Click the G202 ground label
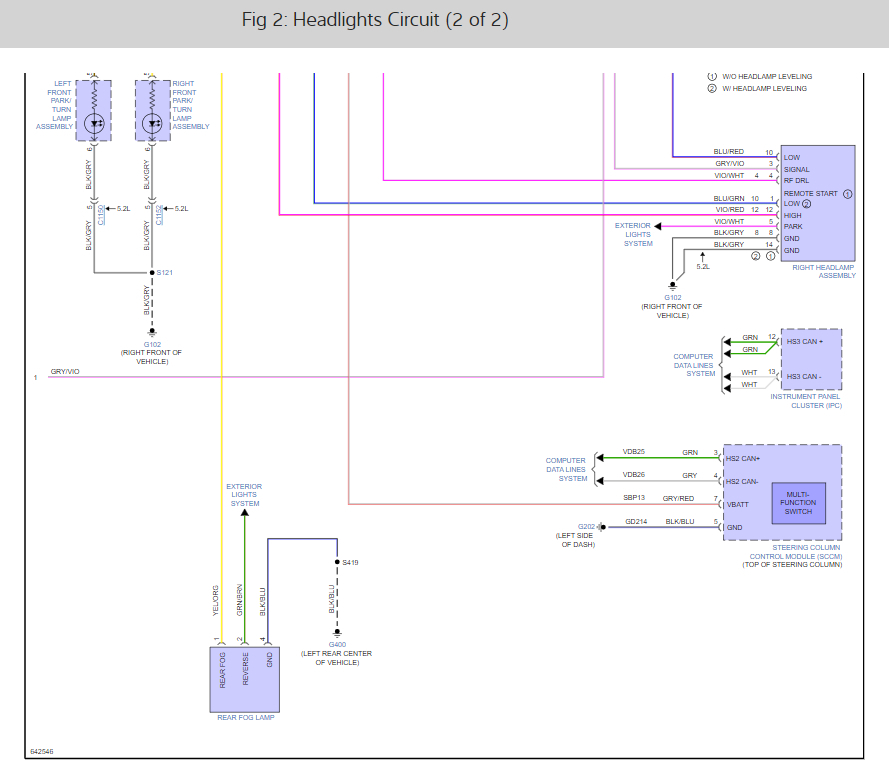889x780 pixels. [586, 527]
